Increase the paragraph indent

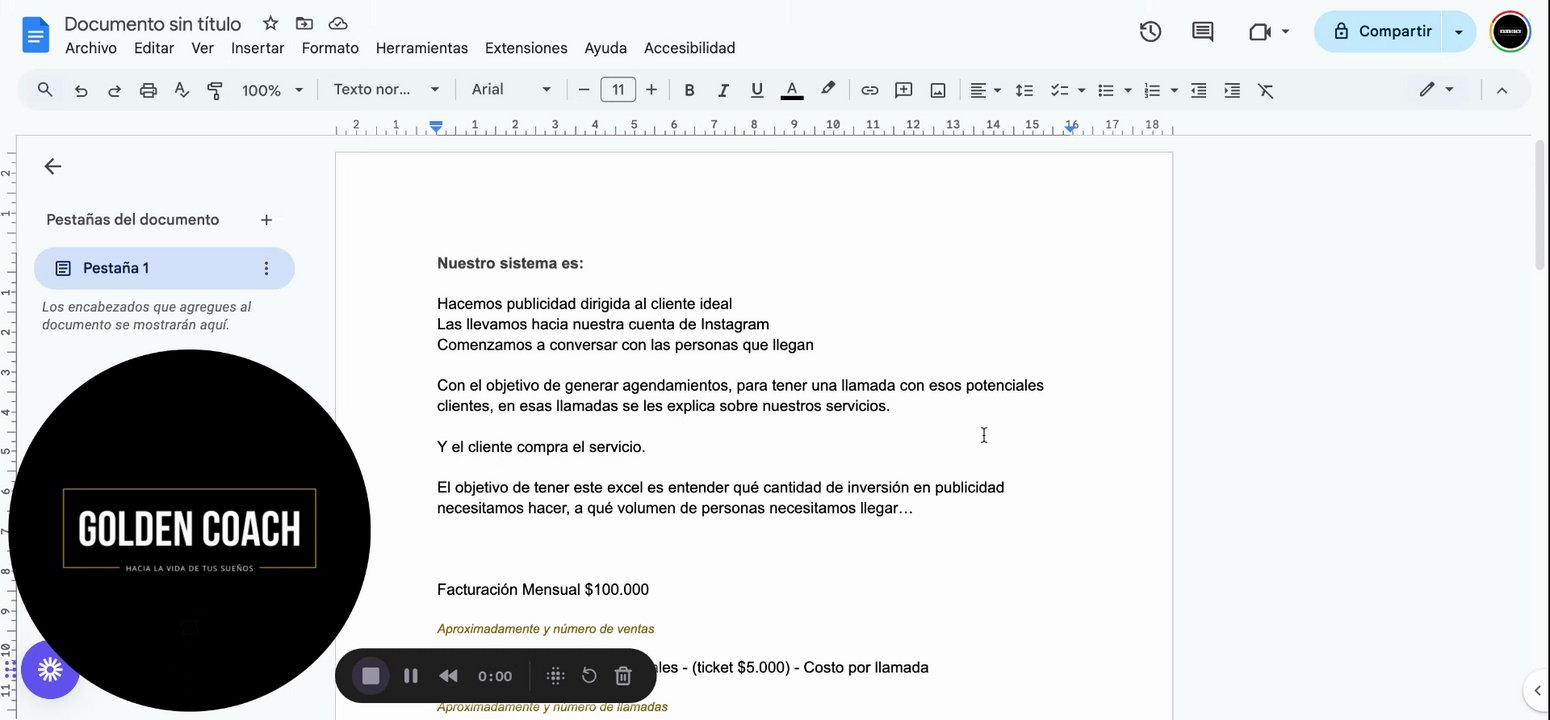(1232, 90)
